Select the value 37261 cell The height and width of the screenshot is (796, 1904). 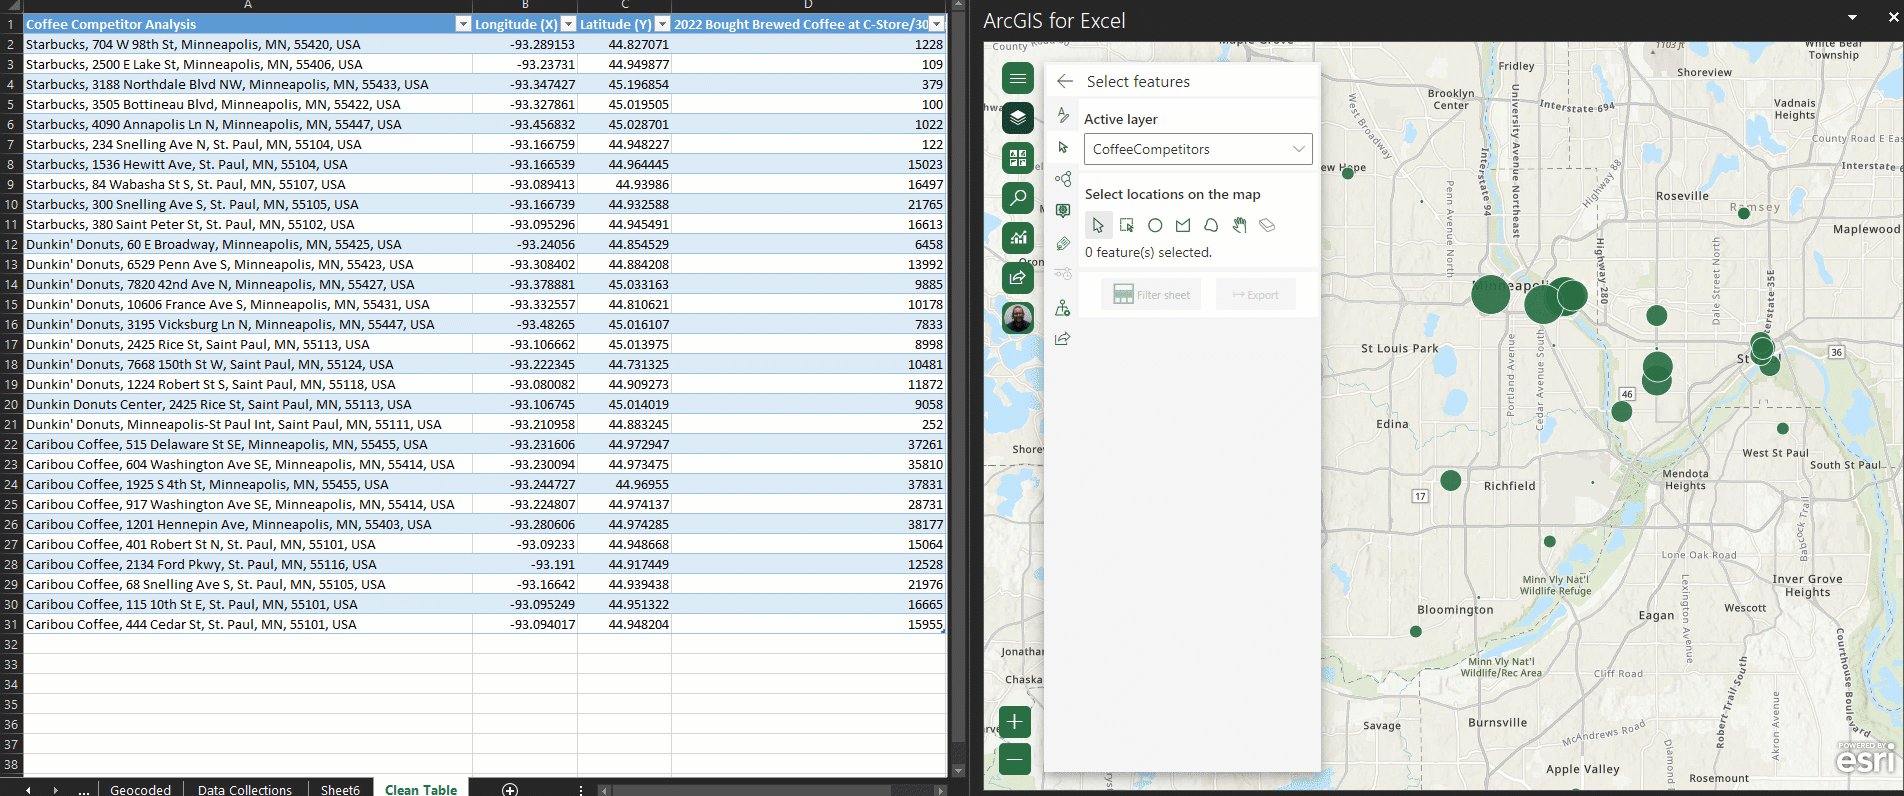pyautogui.click(x=809, y=444)
